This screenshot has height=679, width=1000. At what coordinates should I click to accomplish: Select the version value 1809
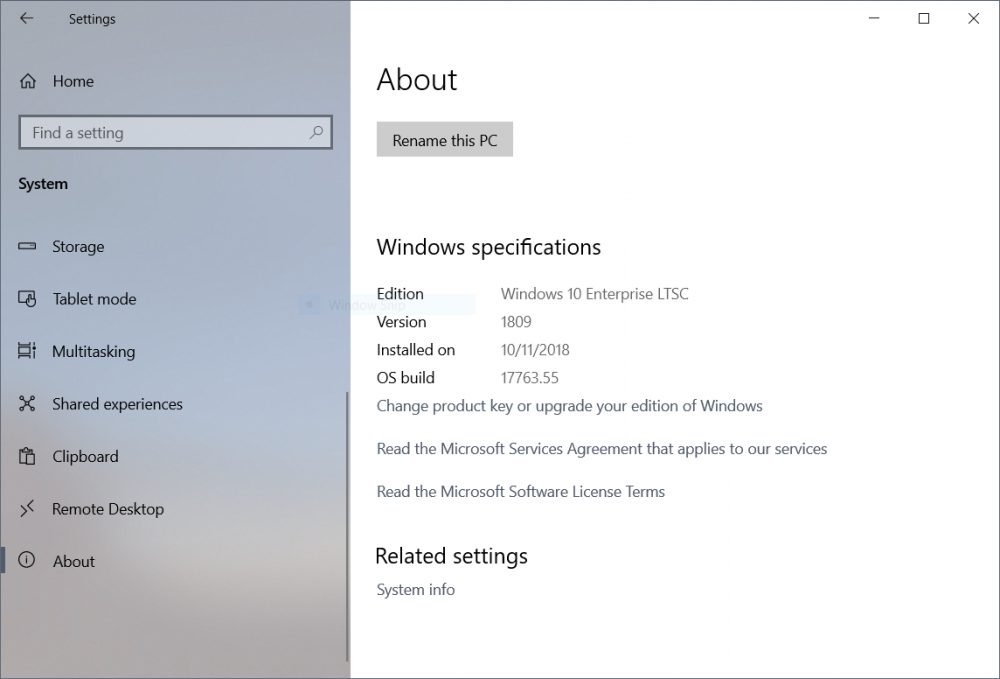(x=516, y=322)
